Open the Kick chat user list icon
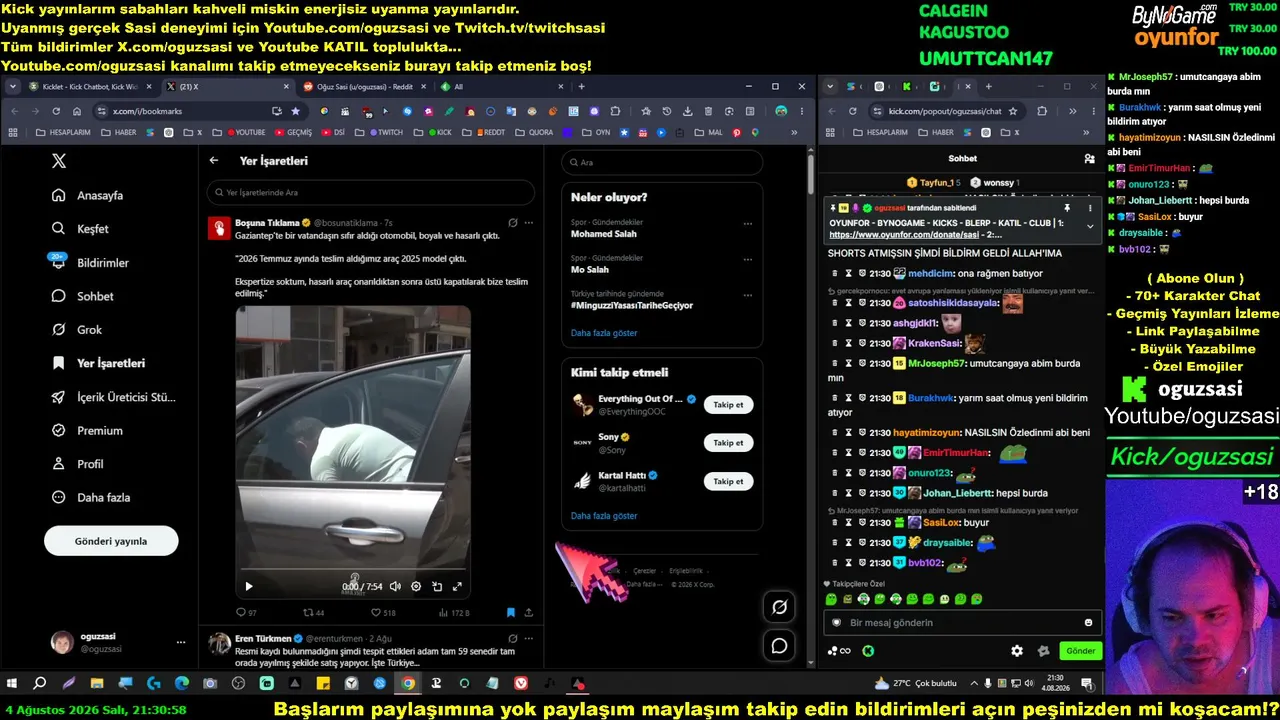Screen dimensions: 1280x720 click(x=1089, y=158)
